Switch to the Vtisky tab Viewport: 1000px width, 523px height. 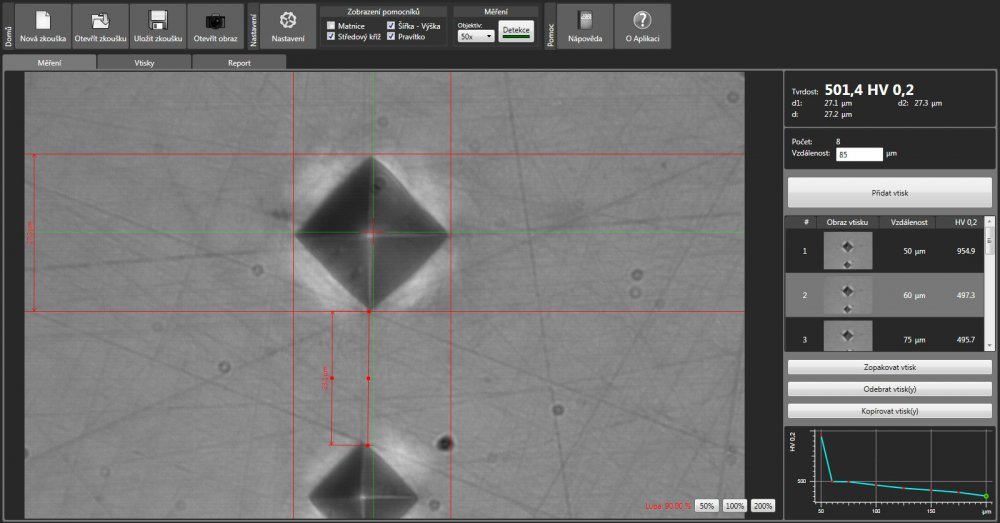143,62
